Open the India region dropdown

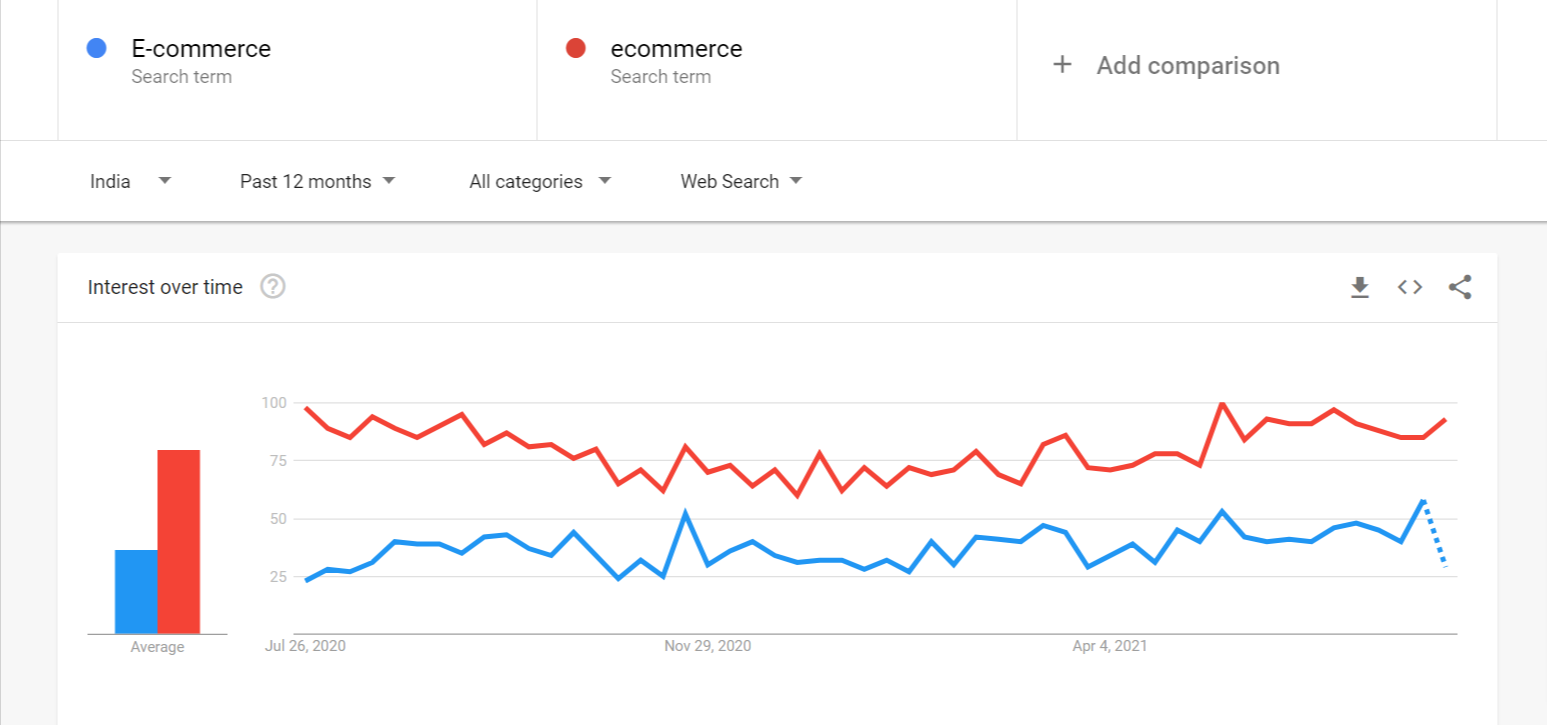pyautogui.click(x=130, y=181)
